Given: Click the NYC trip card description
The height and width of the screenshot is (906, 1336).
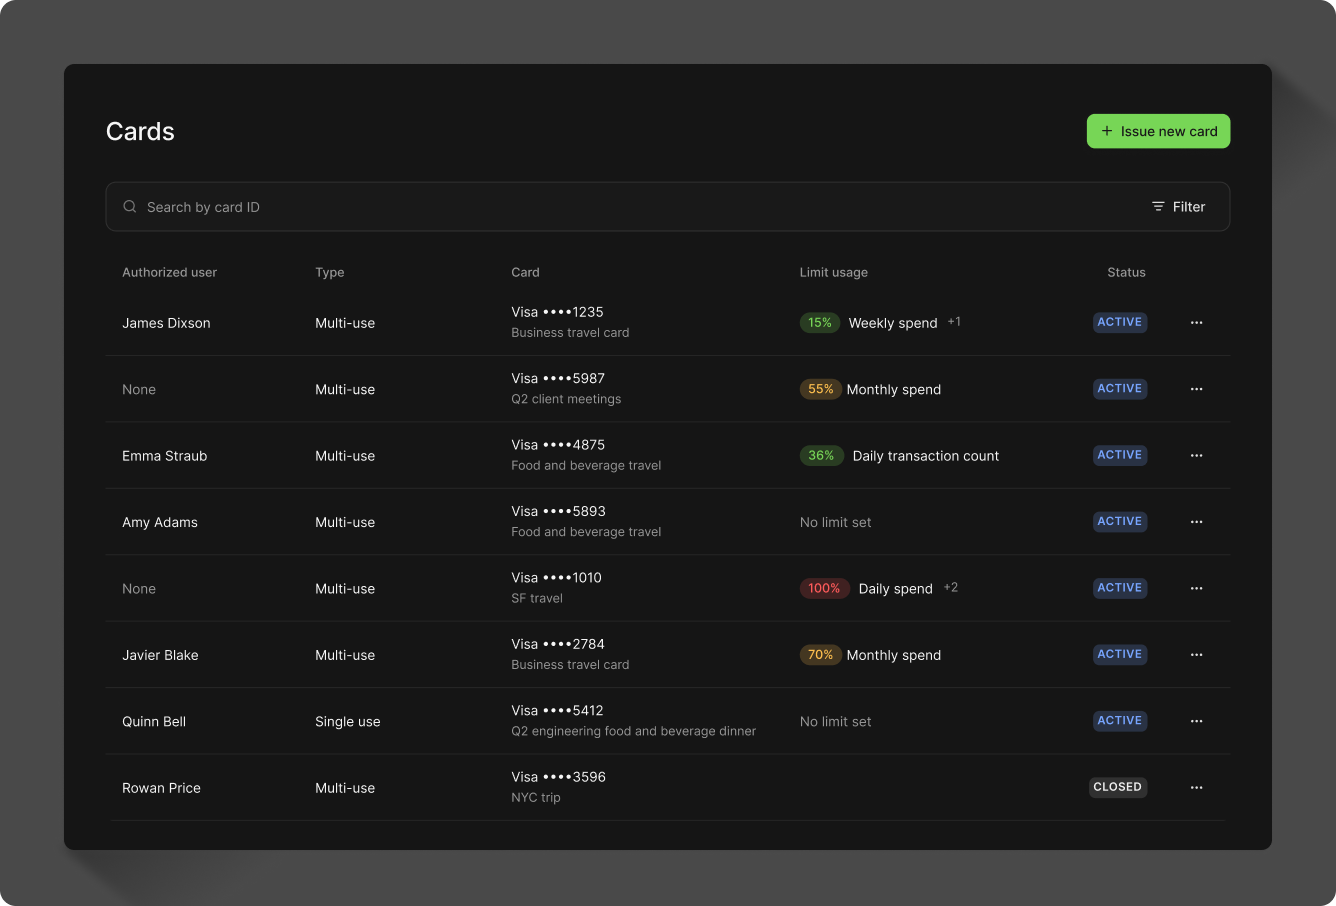Looking at the screenshot, I should click(x=536, y=797).
